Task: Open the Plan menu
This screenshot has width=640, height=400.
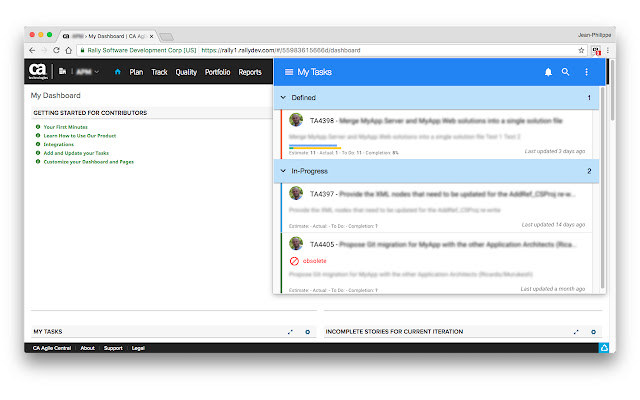Action: (x=136, y=72)
